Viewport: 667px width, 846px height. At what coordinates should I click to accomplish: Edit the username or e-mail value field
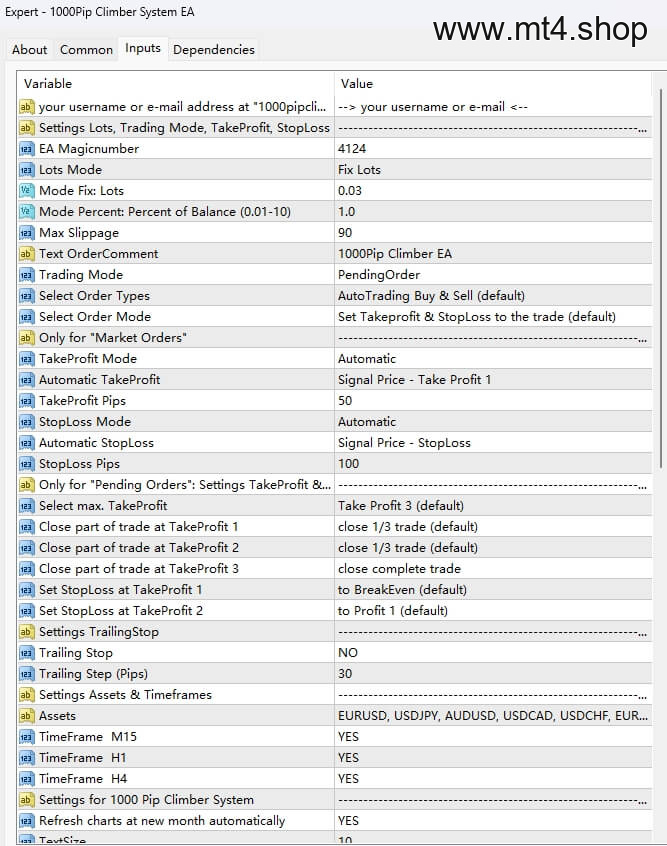click(493, 107)
